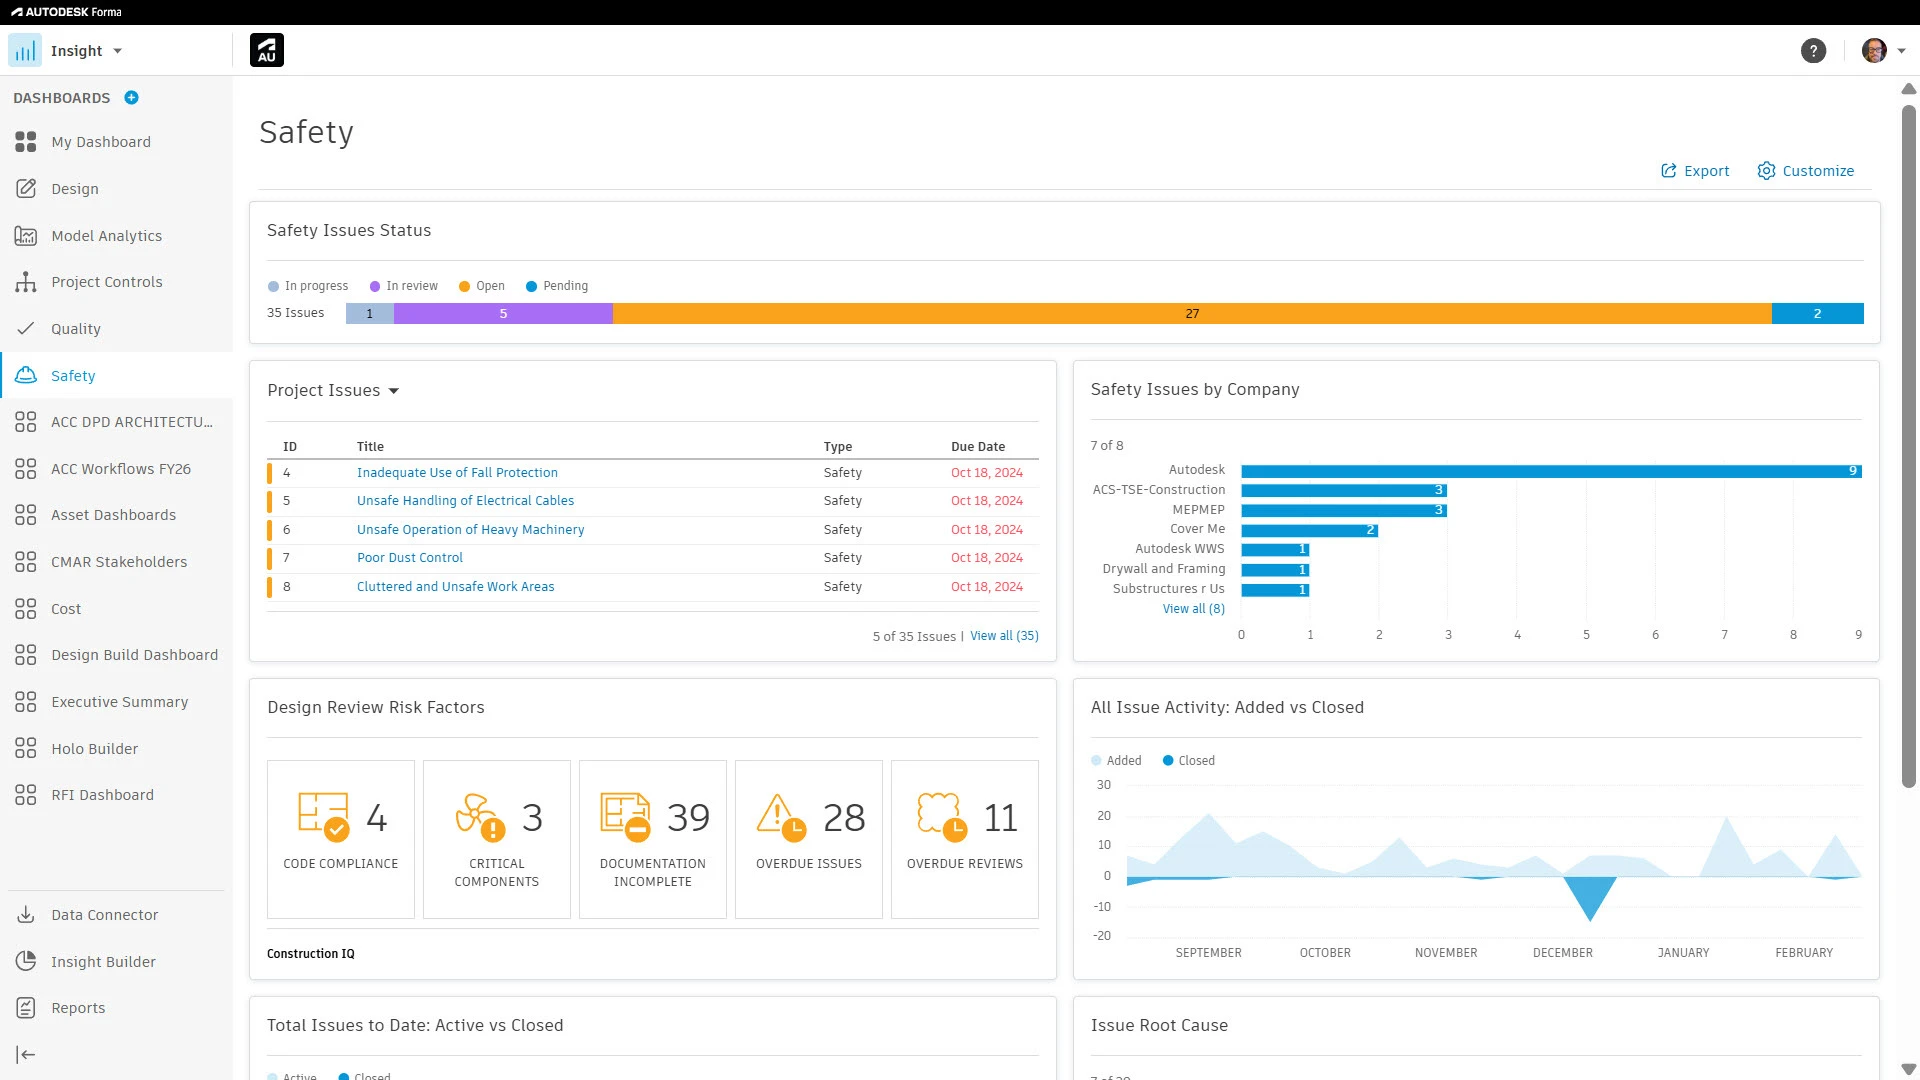Click View all (8) companies link
Image resolution: width=1920 pixels, height=1080 pixels.
point(1193,609)
